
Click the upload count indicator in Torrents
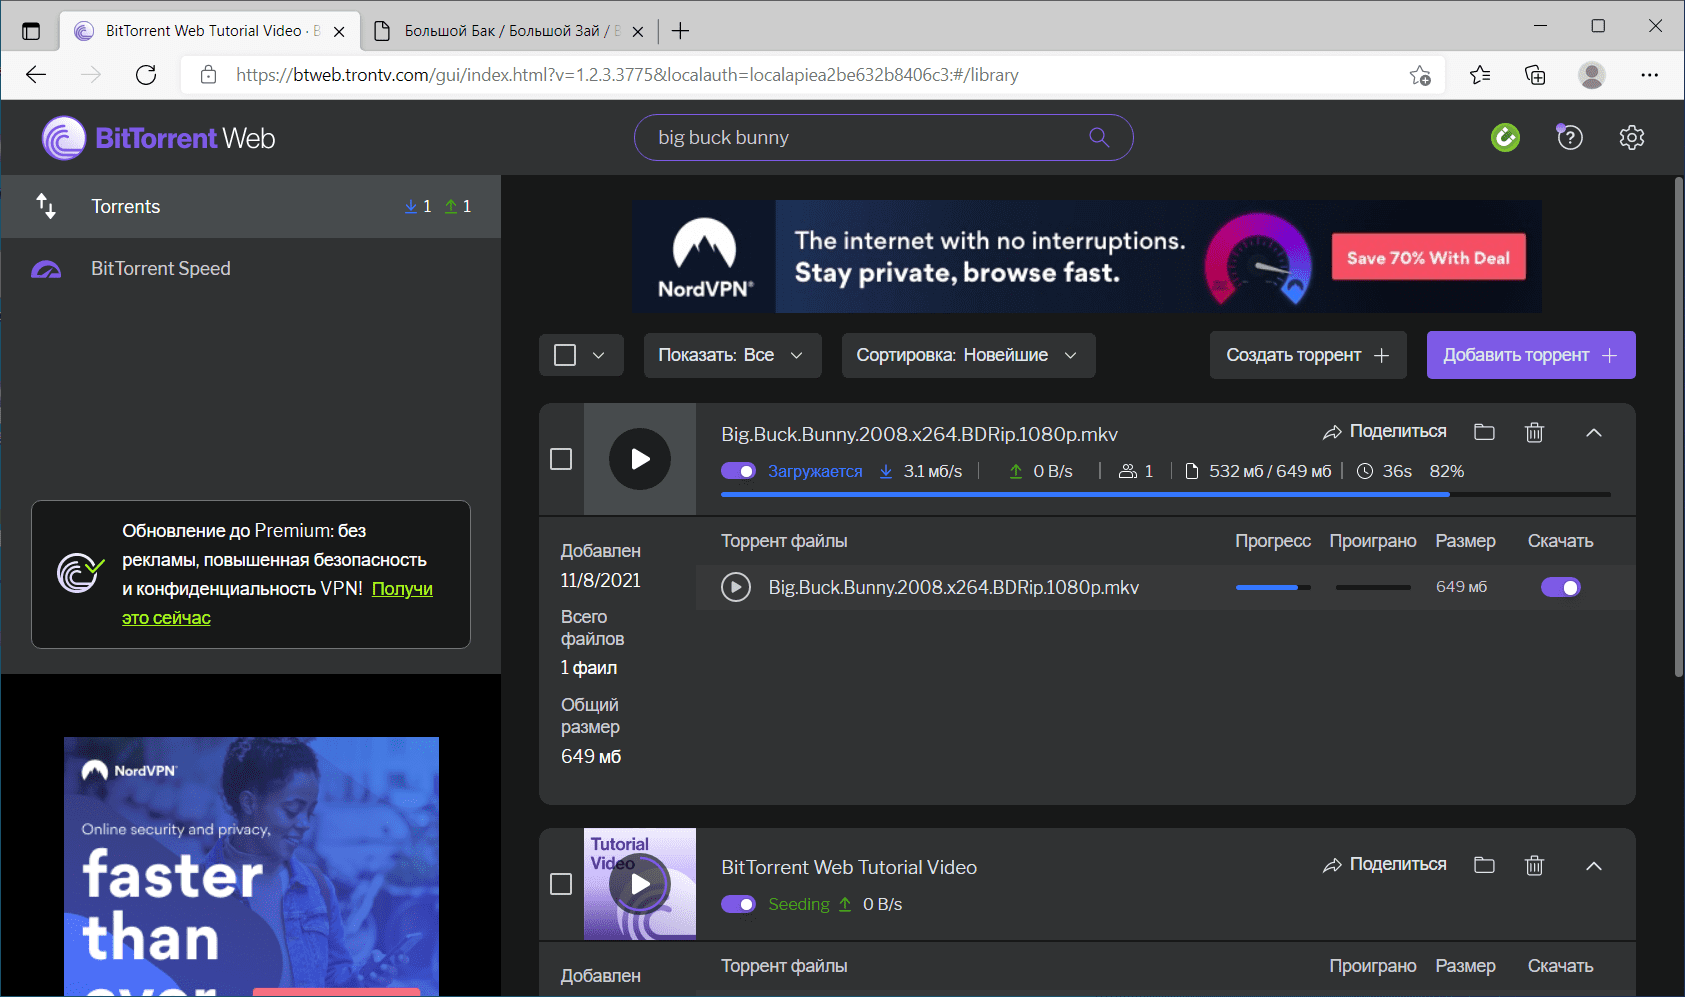[x=458, y=206]
